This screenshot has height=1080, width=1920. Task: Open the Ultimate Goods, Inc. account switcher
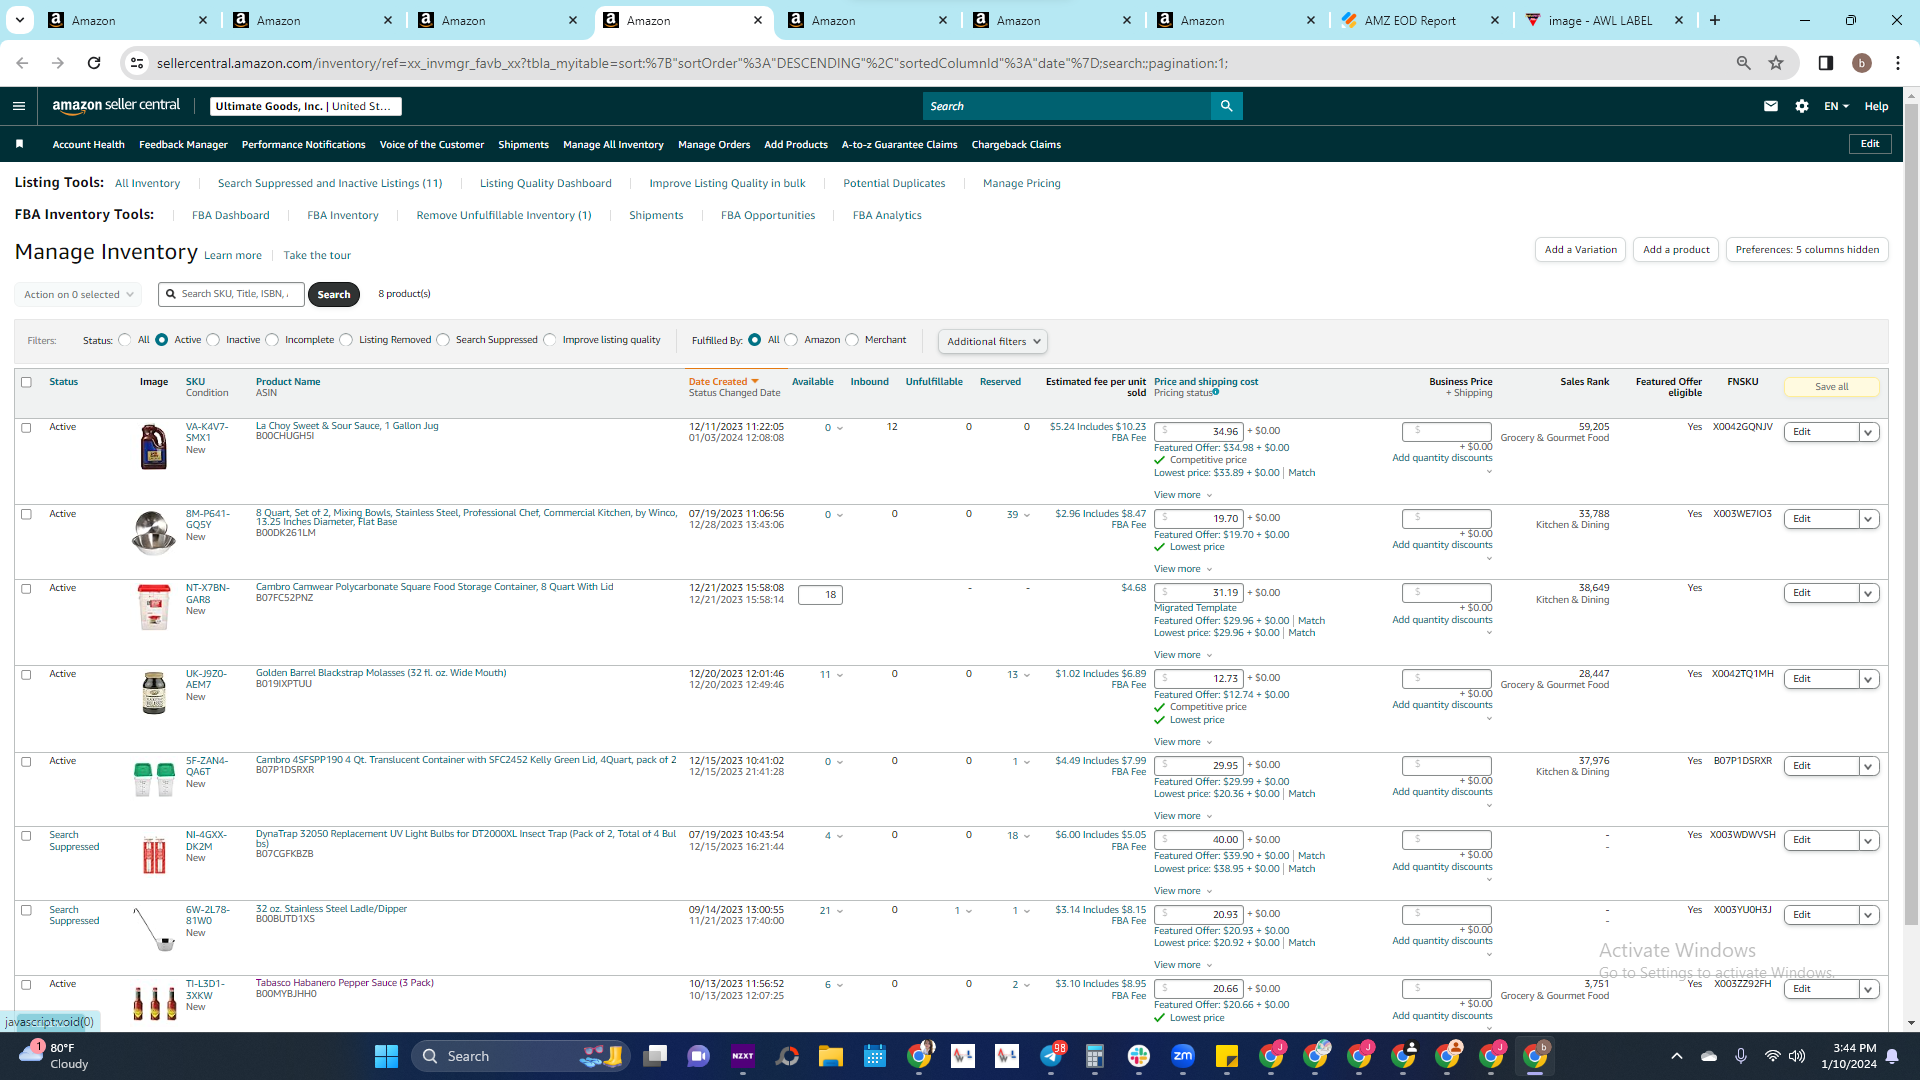[306, 106]
